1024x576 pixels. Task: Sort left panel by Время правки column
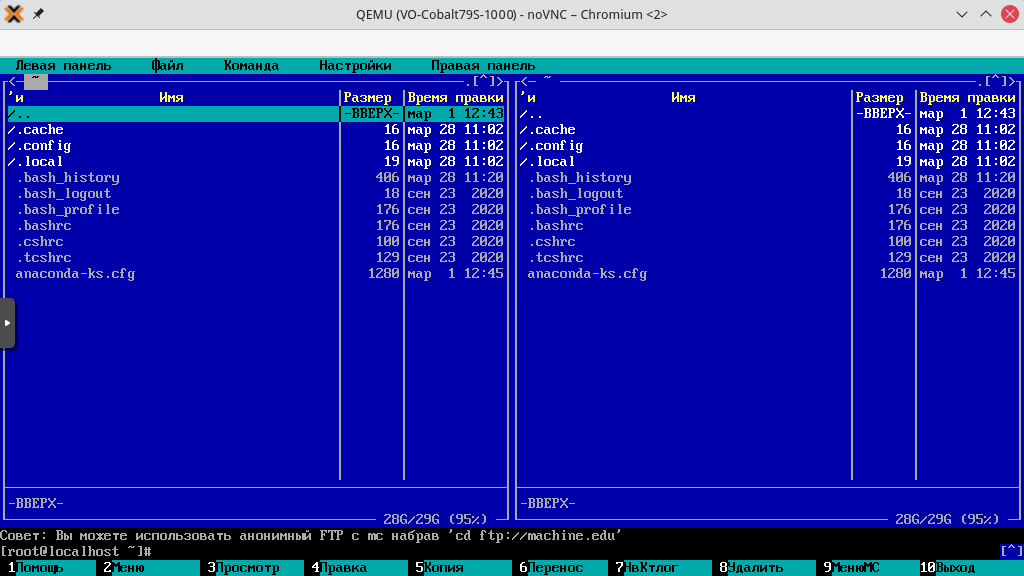(x=456, y=97)
